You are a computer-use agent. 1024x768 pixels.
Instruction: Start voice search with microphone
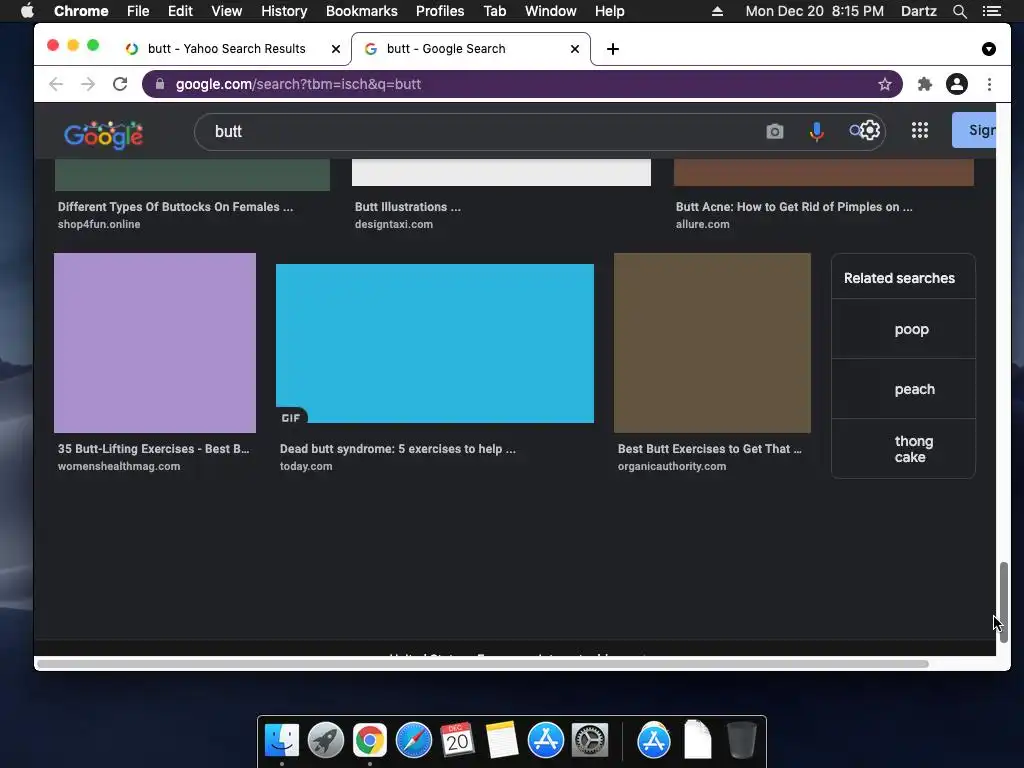point(816,132)
